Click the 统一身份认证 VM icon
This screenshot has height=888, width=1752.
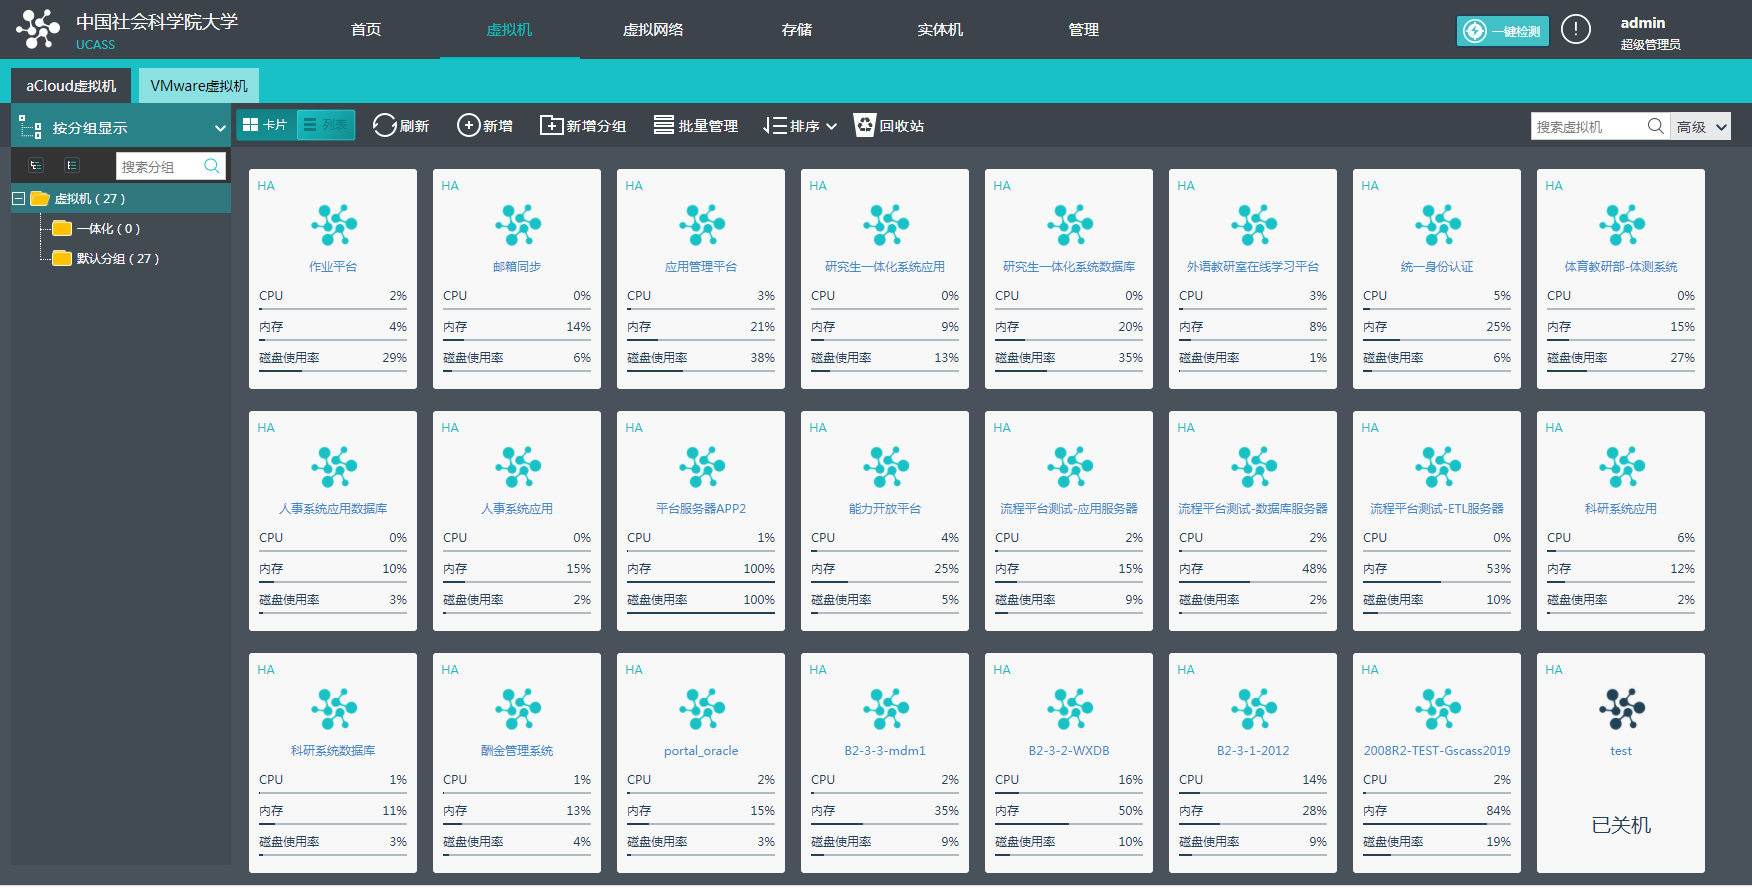1437,225
